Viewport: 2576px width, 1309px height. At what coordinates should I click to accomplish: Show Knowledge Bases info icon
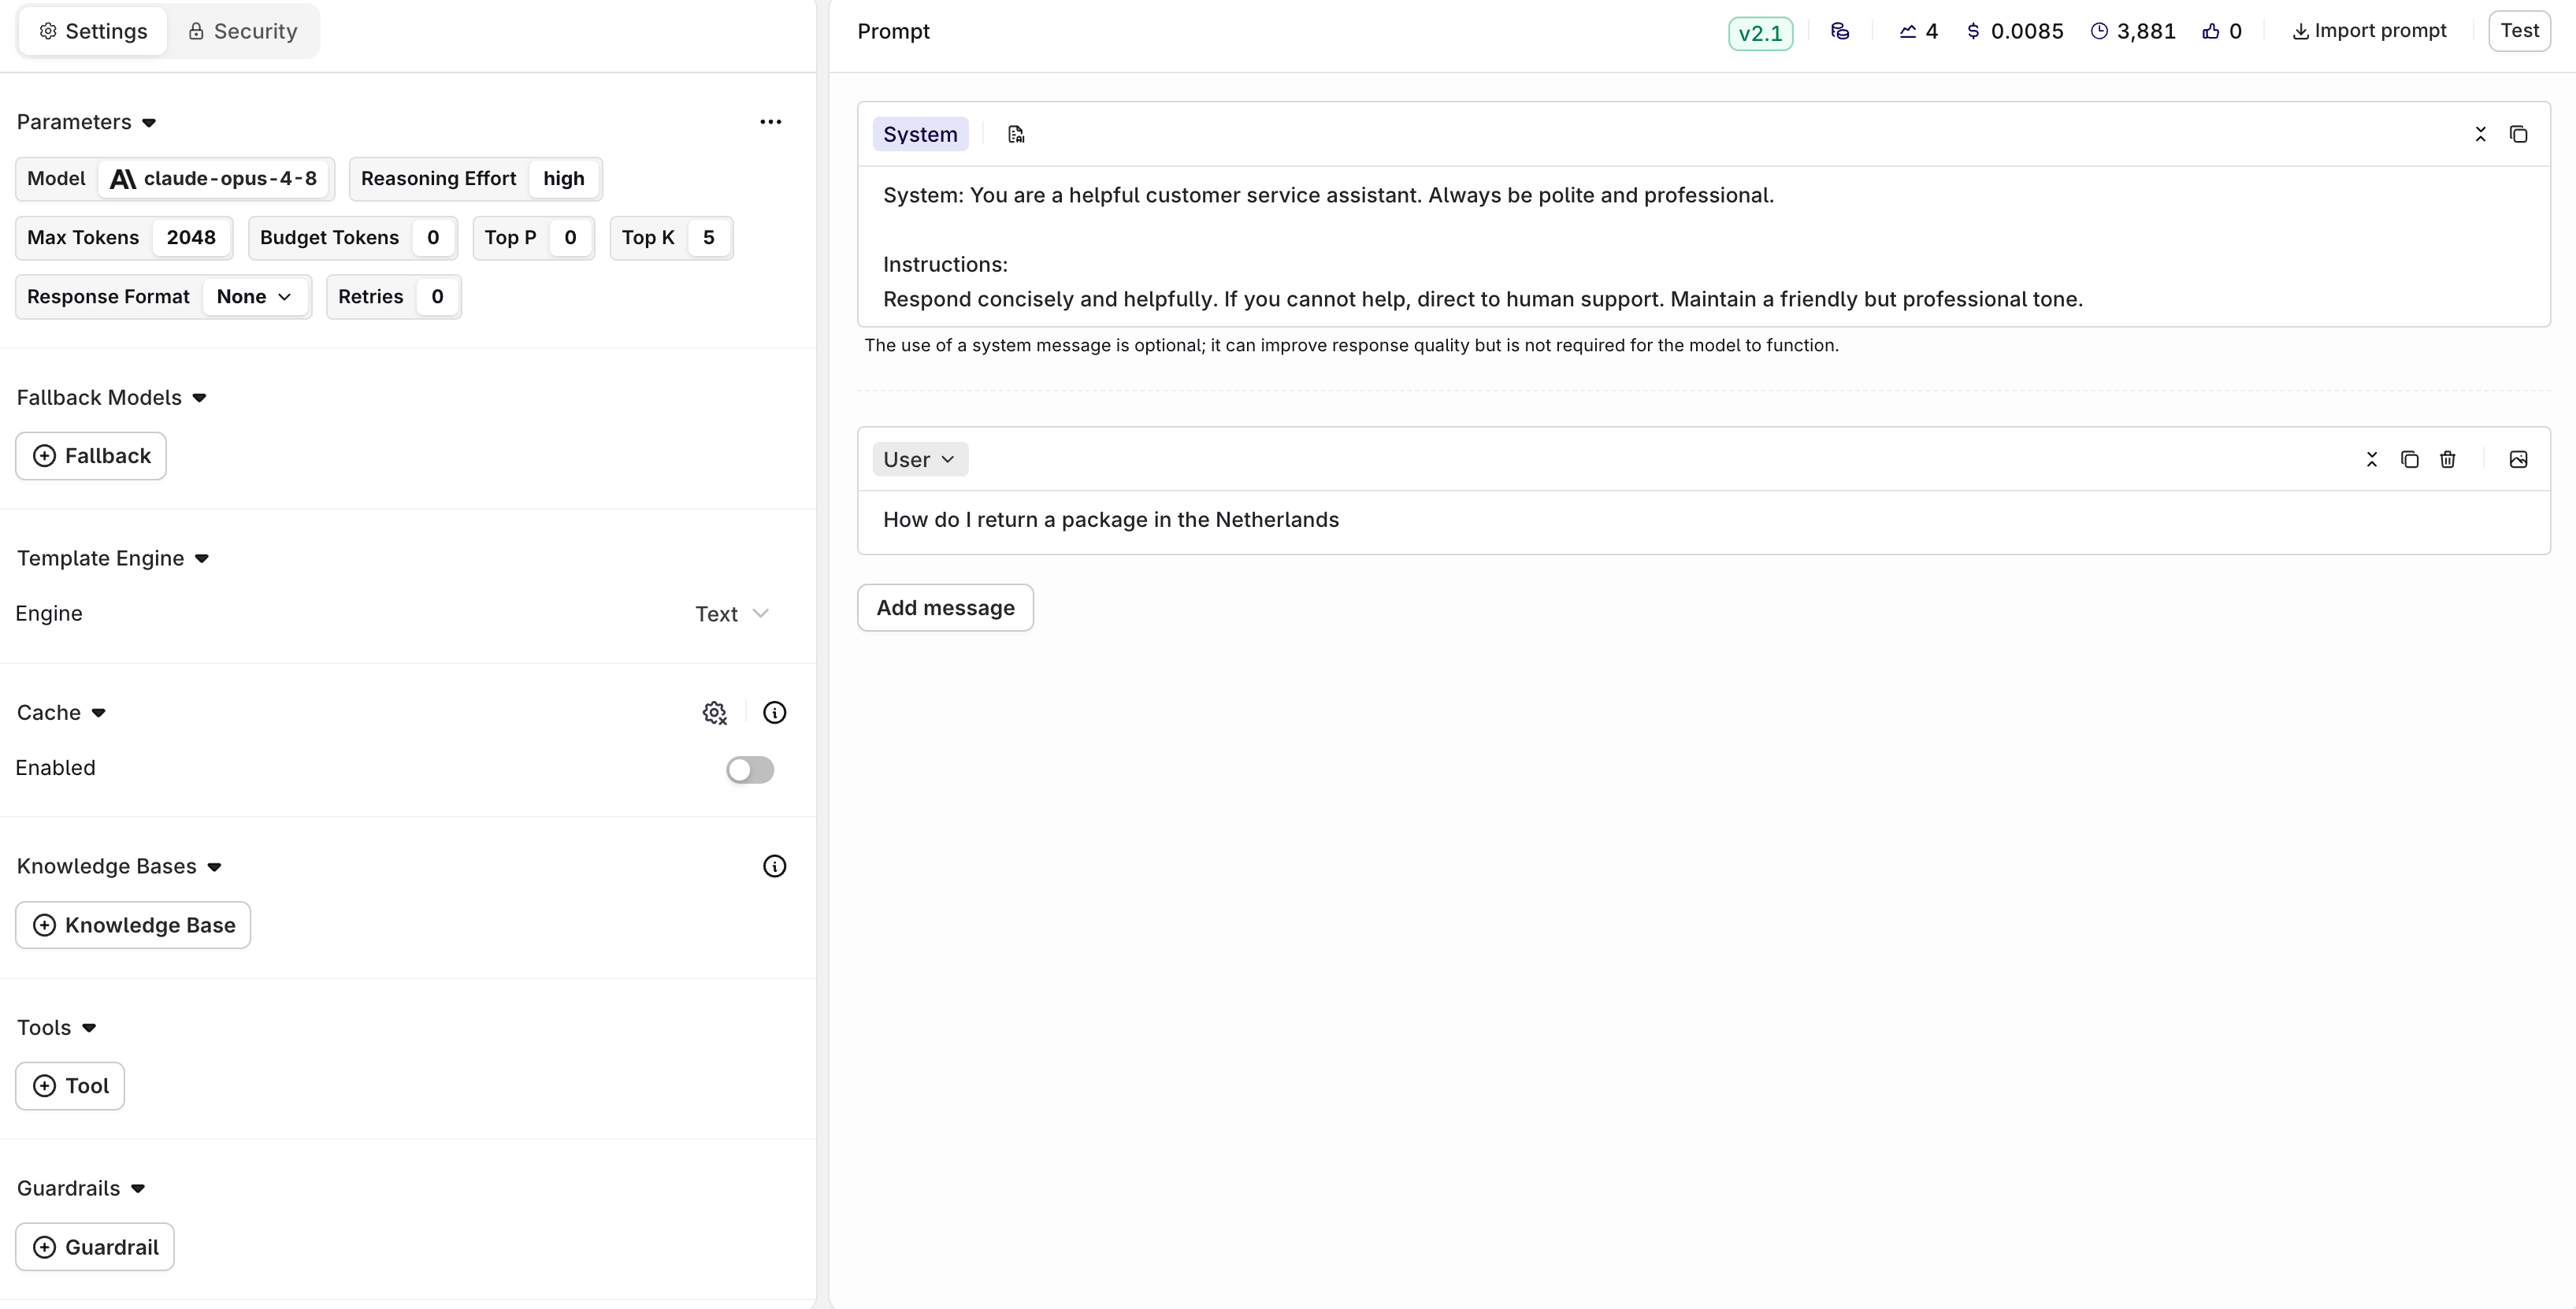click(x=774, y=866)
